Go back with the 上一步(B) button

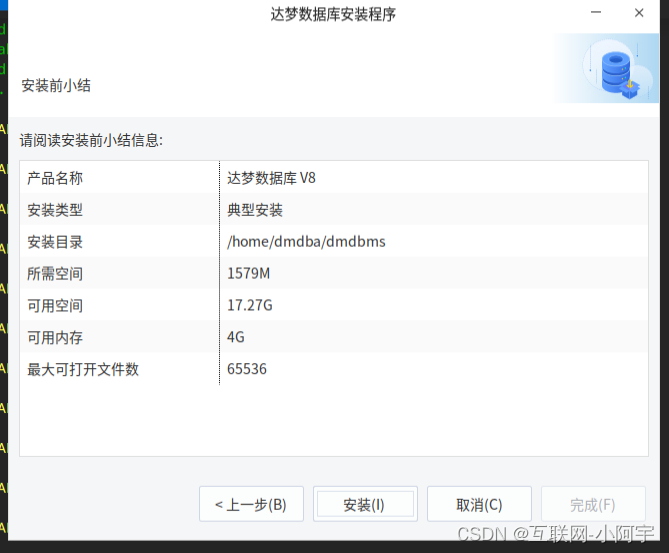(251, 504)
